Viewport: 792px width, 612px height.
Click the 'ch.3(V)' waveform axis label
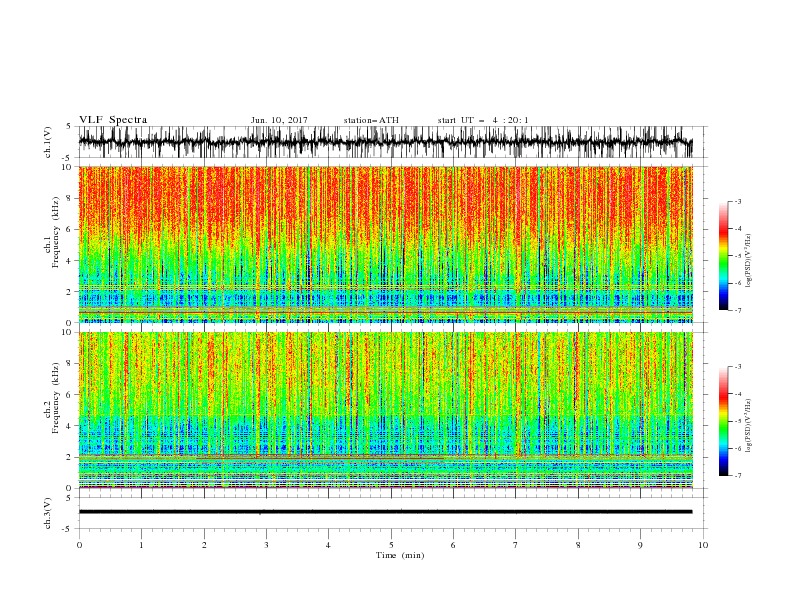(x=48, y=513)
